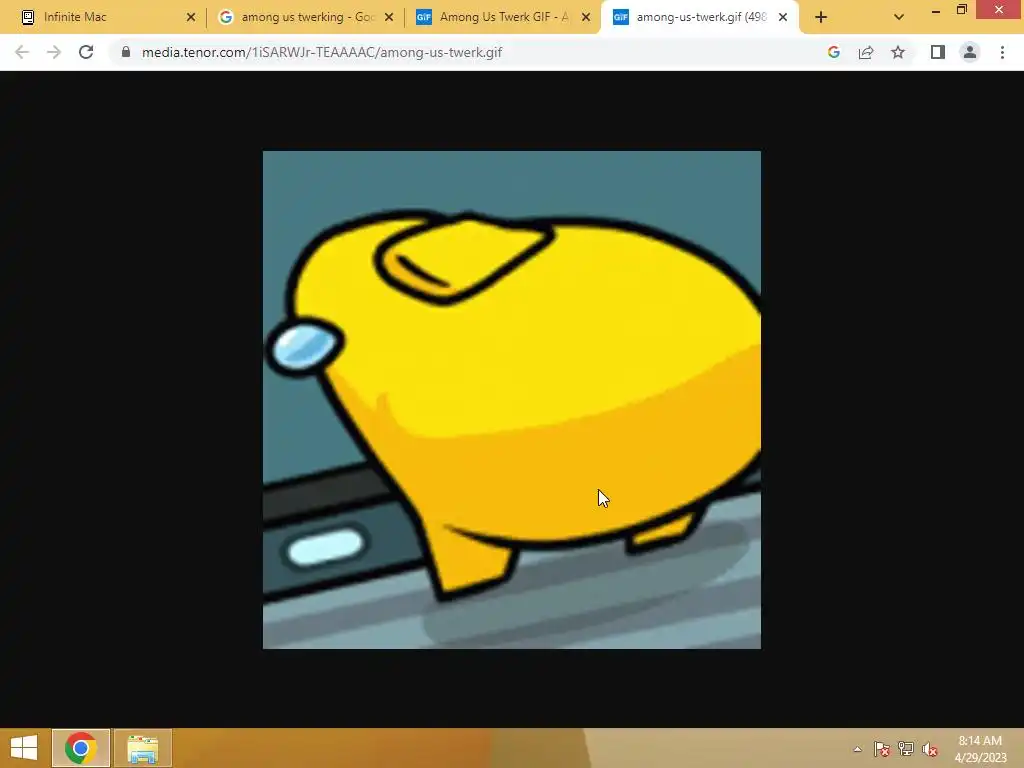Click the yellow Among Us GIF image
The width and height of the screenshot is (1024, 768).
[511, 400]
